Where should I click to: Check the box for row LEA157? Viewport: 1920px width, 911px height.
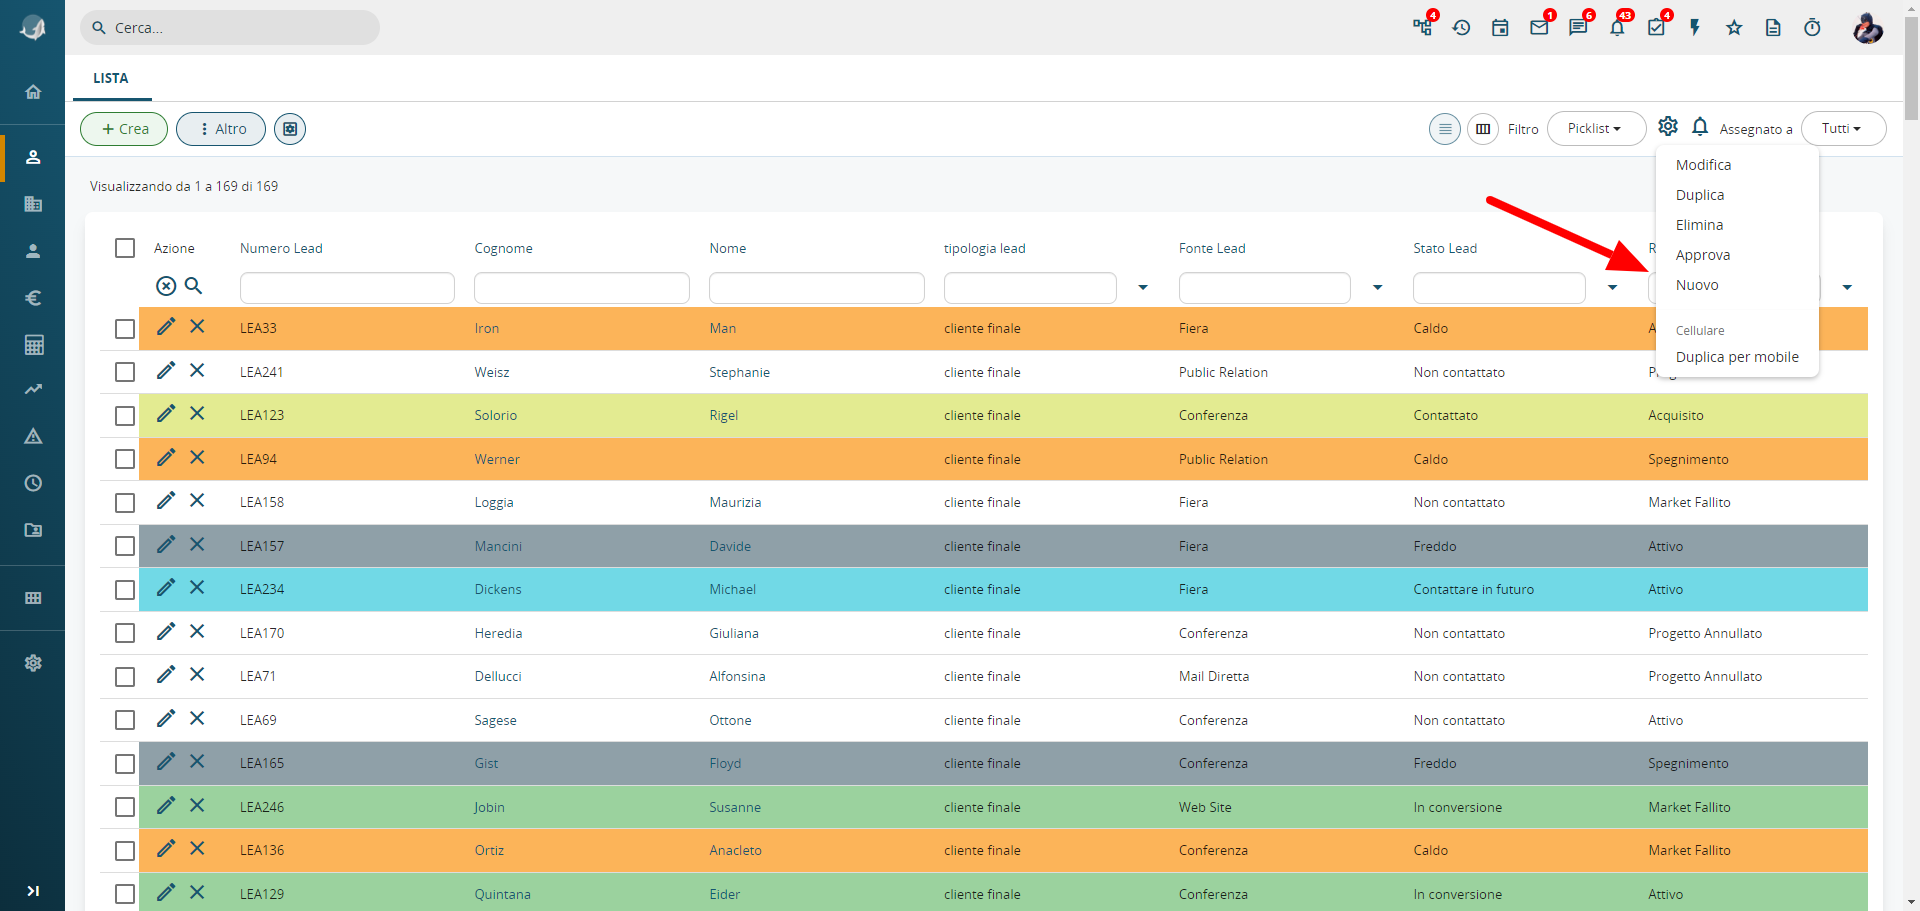tap(125, 546)
